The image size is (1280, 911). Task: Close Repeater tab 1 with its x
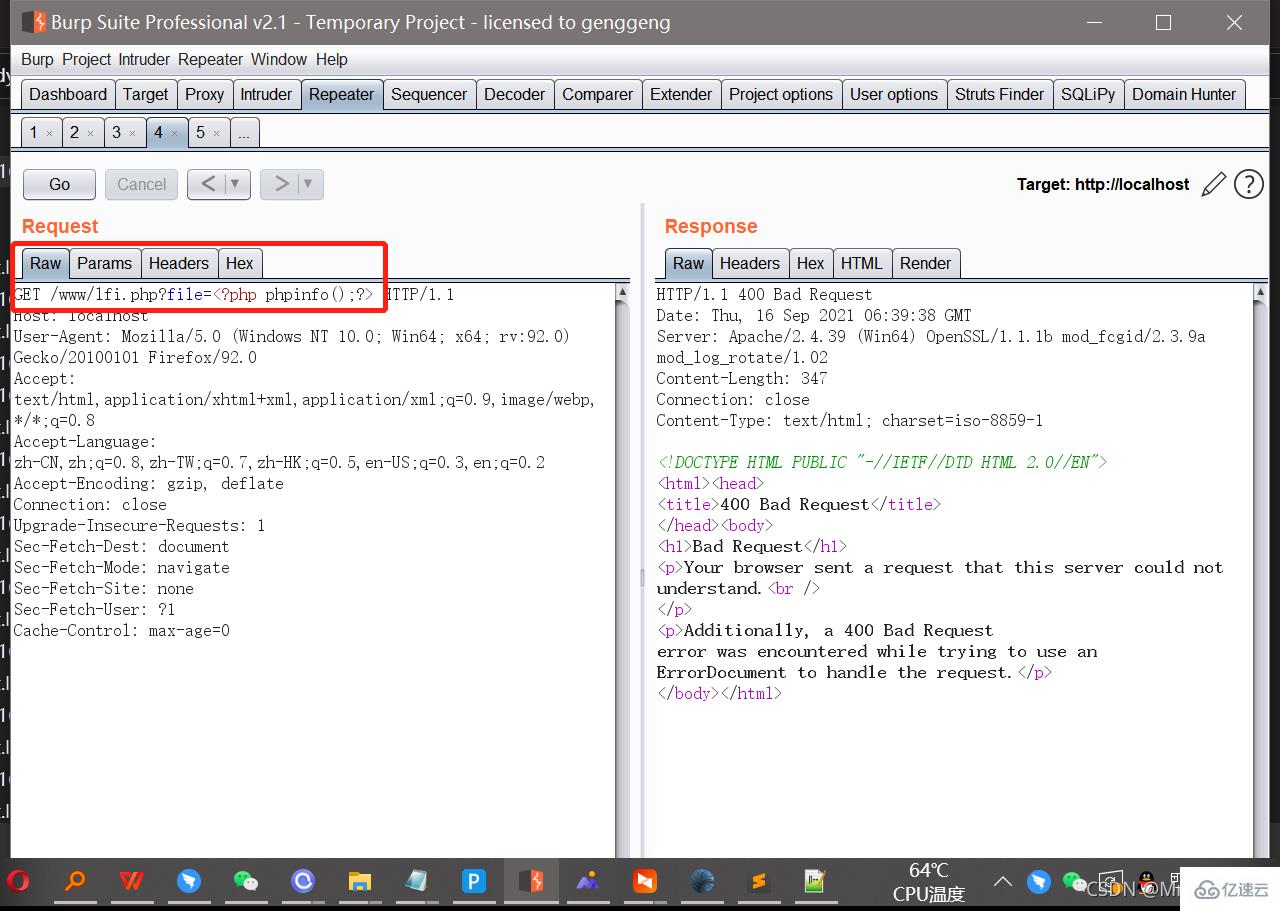click(x=49, y=133)
